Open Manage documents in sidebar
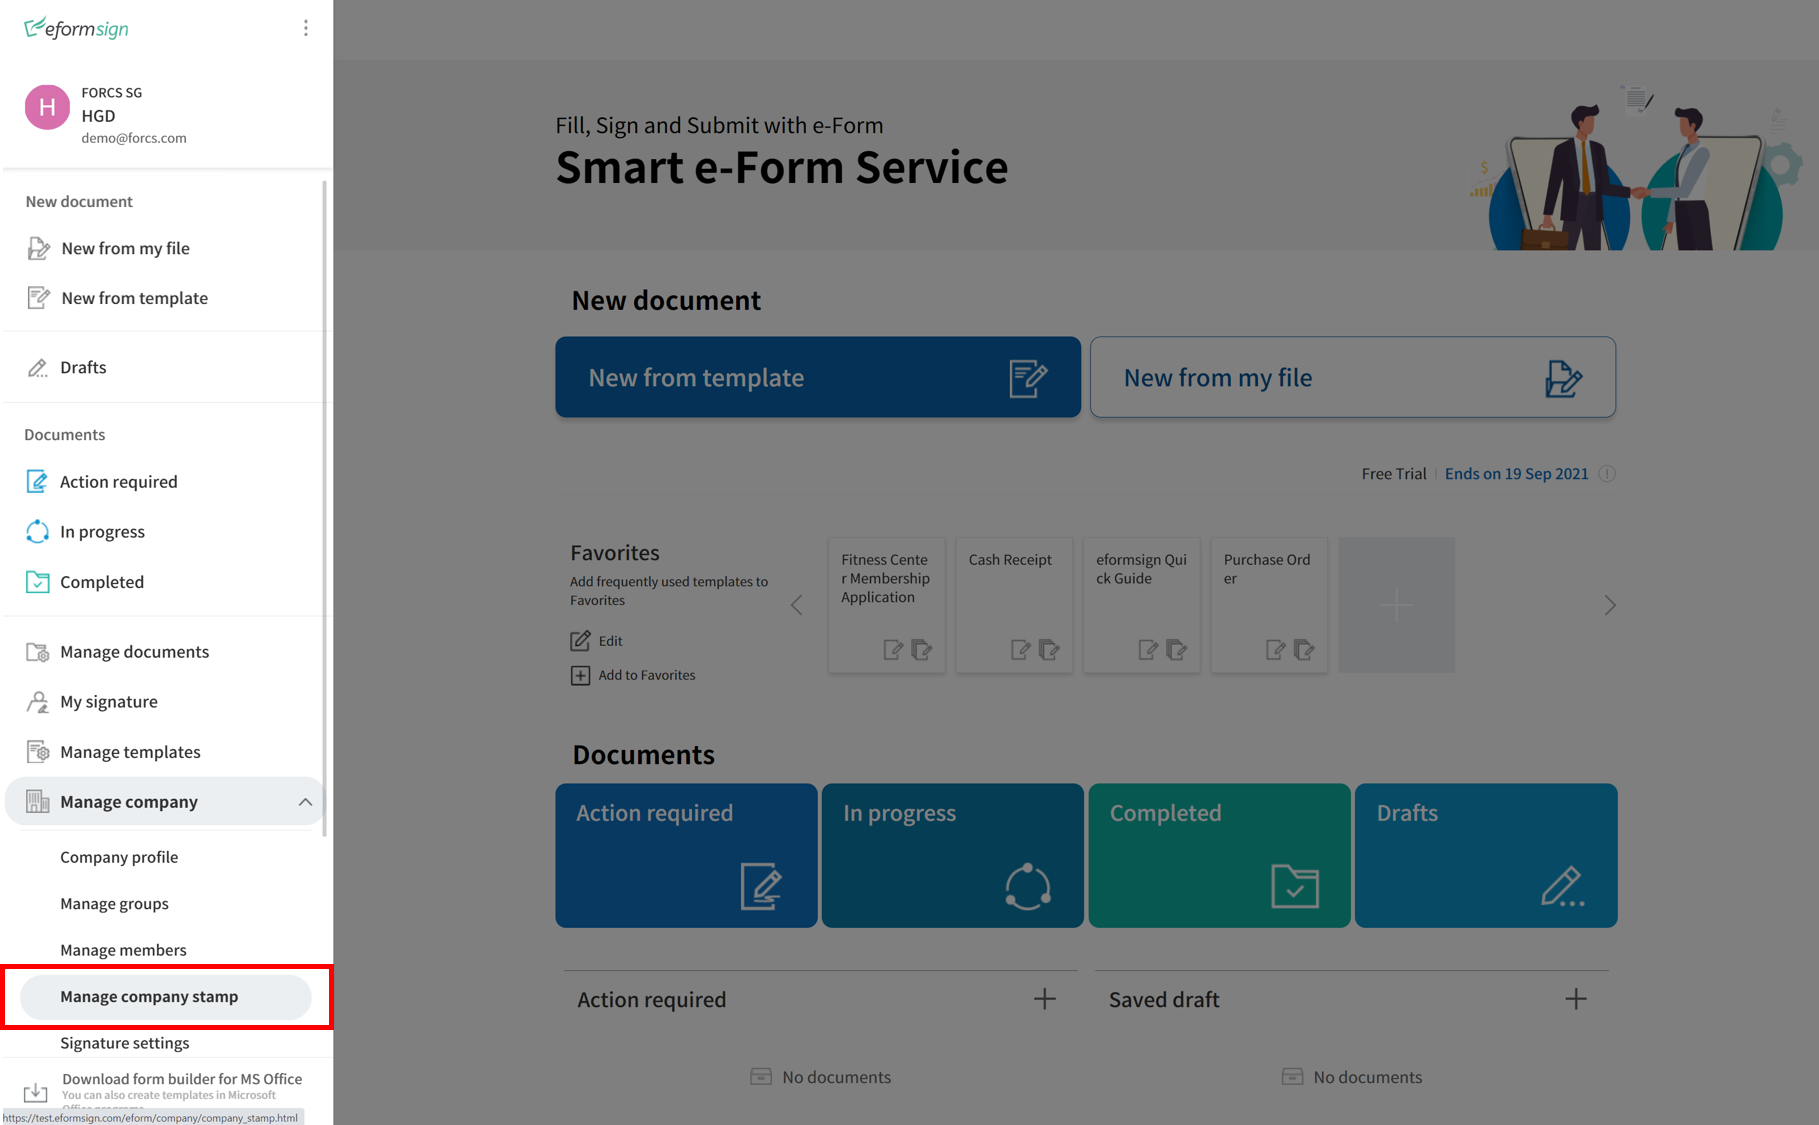This screenshot has height=1125, width=1819. (134, 652)
